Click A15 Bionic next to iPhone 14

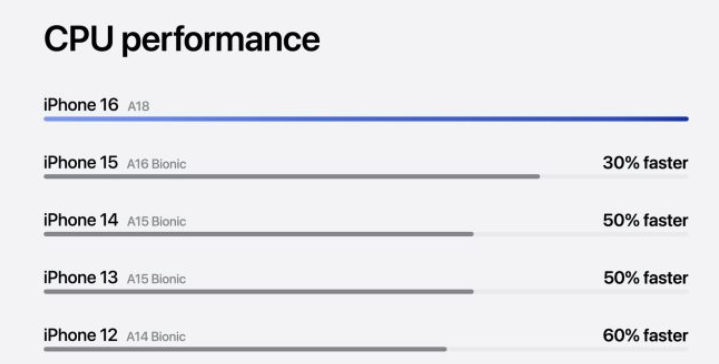click(x=156, y=222)
